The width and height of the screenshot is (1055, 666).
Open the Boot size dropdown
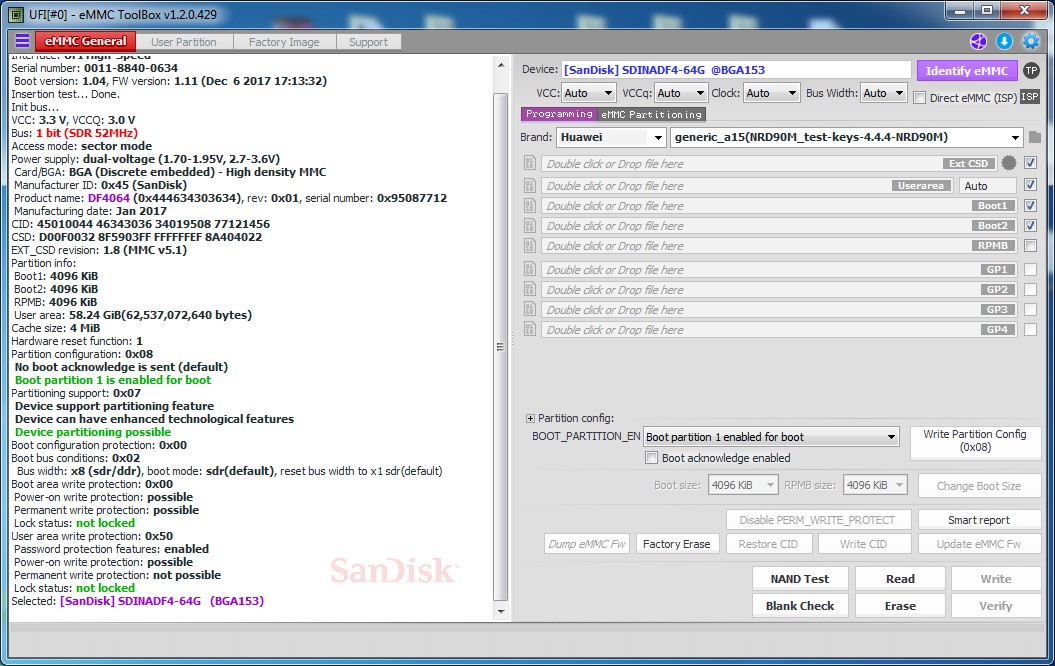(x=743, y=485)
